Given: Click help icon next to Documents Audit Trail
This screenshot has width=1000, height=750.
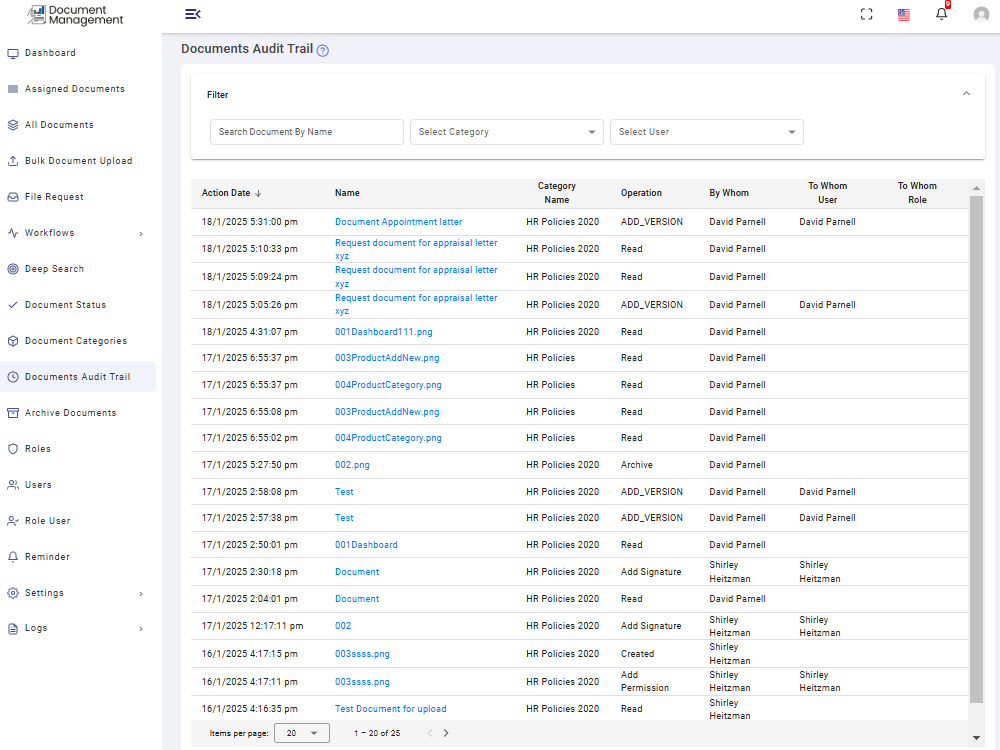Looking at the screenshot, I should point(323,51).
